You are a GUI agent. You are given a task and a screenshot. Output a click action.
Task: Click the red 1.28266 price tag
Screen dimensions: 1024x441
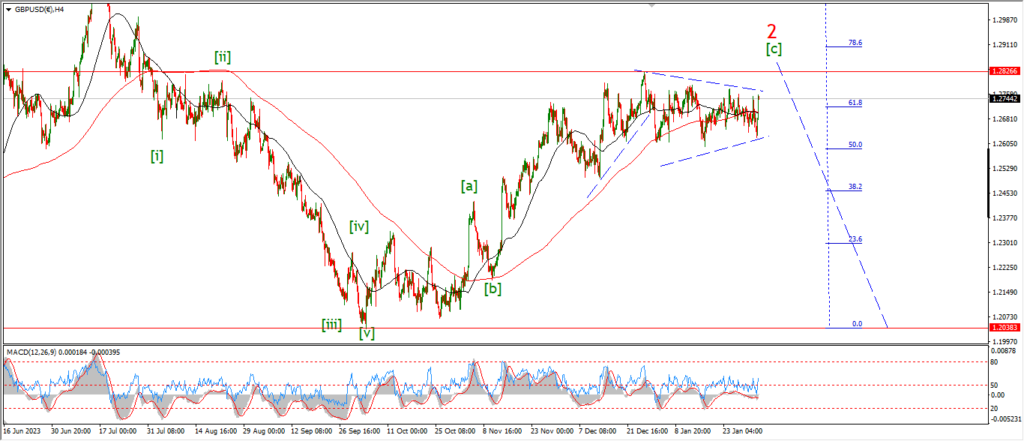(1004, 71)
